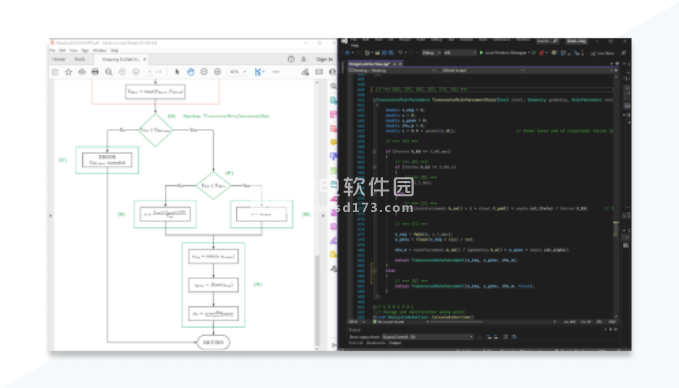Bookmark file with star icon in Acrobat
Image resolution: width=679 pixels, height=388 pixels.
(x=68, y=72)
